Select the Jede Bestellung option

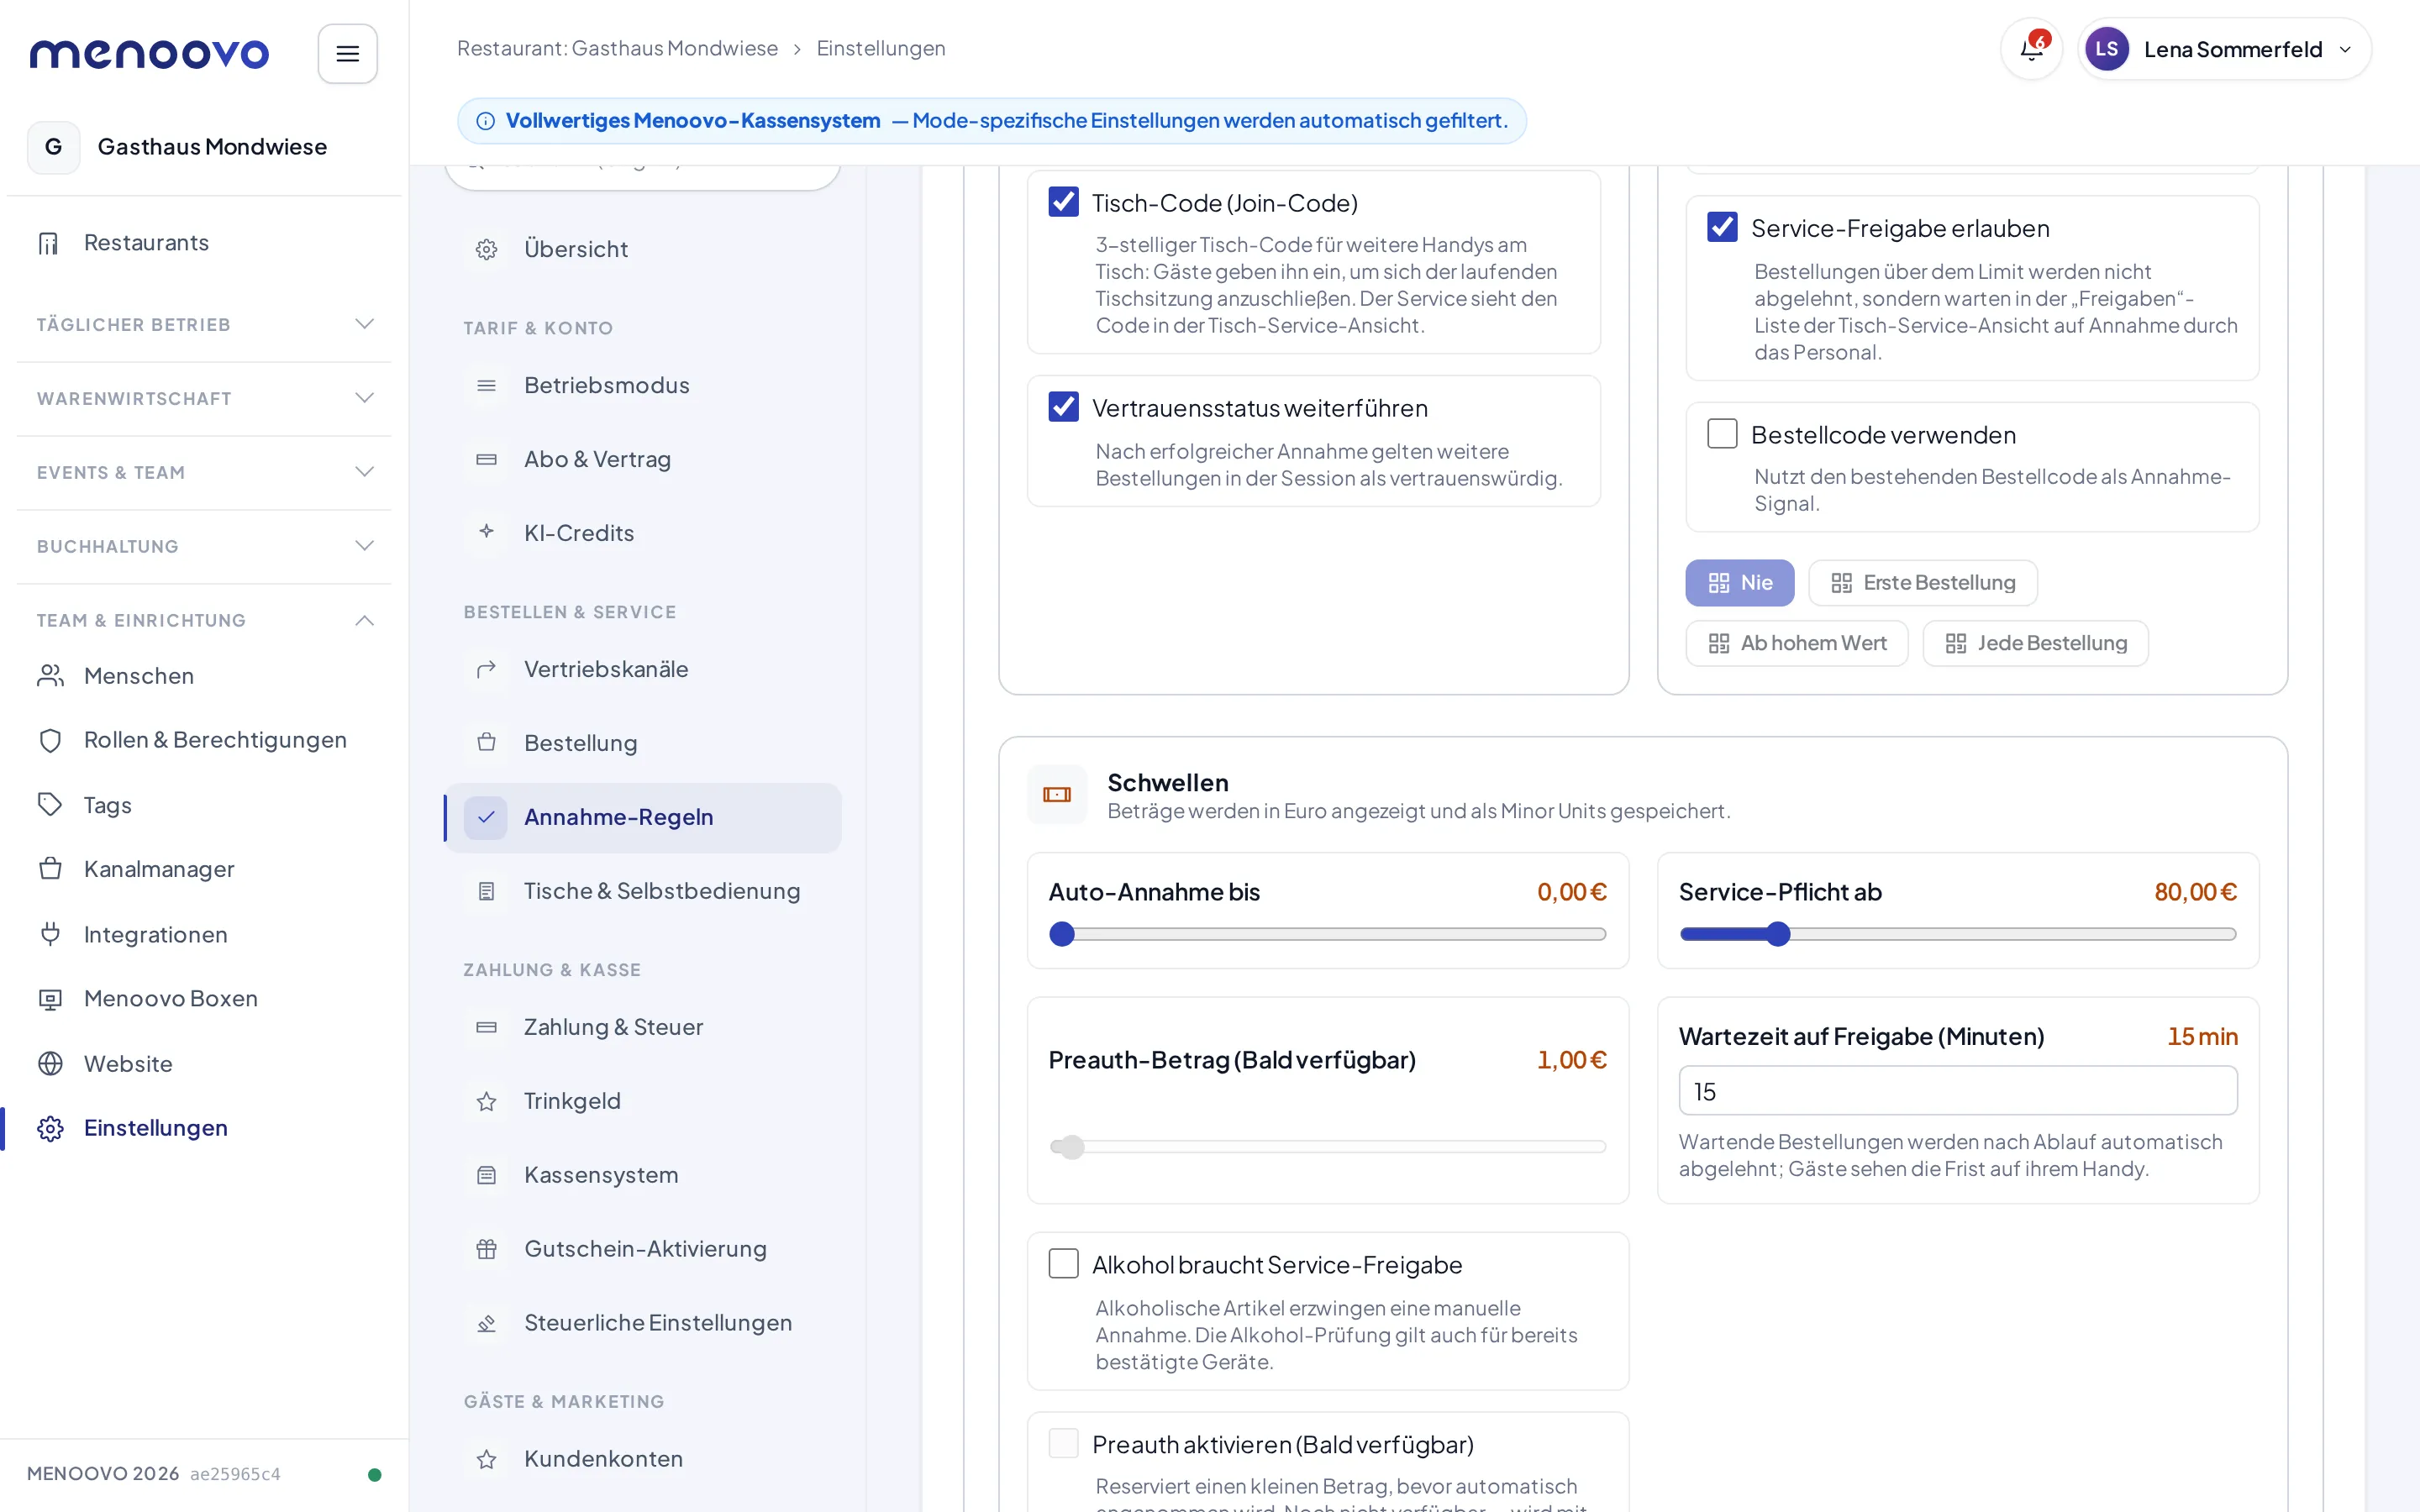2035,643
